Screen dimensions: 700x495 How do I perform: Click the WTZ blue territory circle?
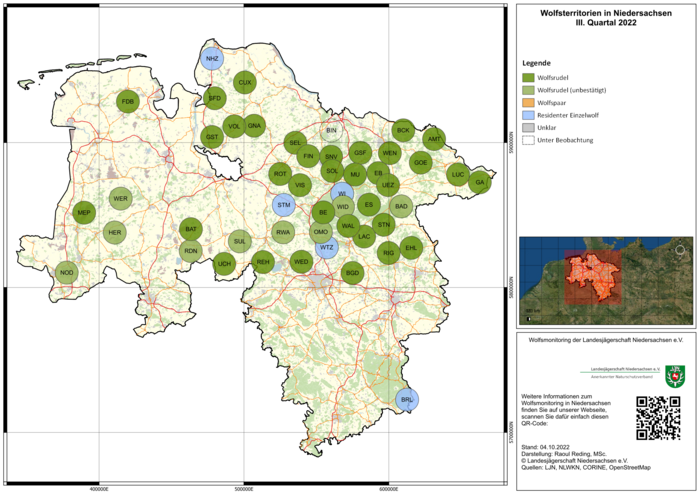coord(327,247)
